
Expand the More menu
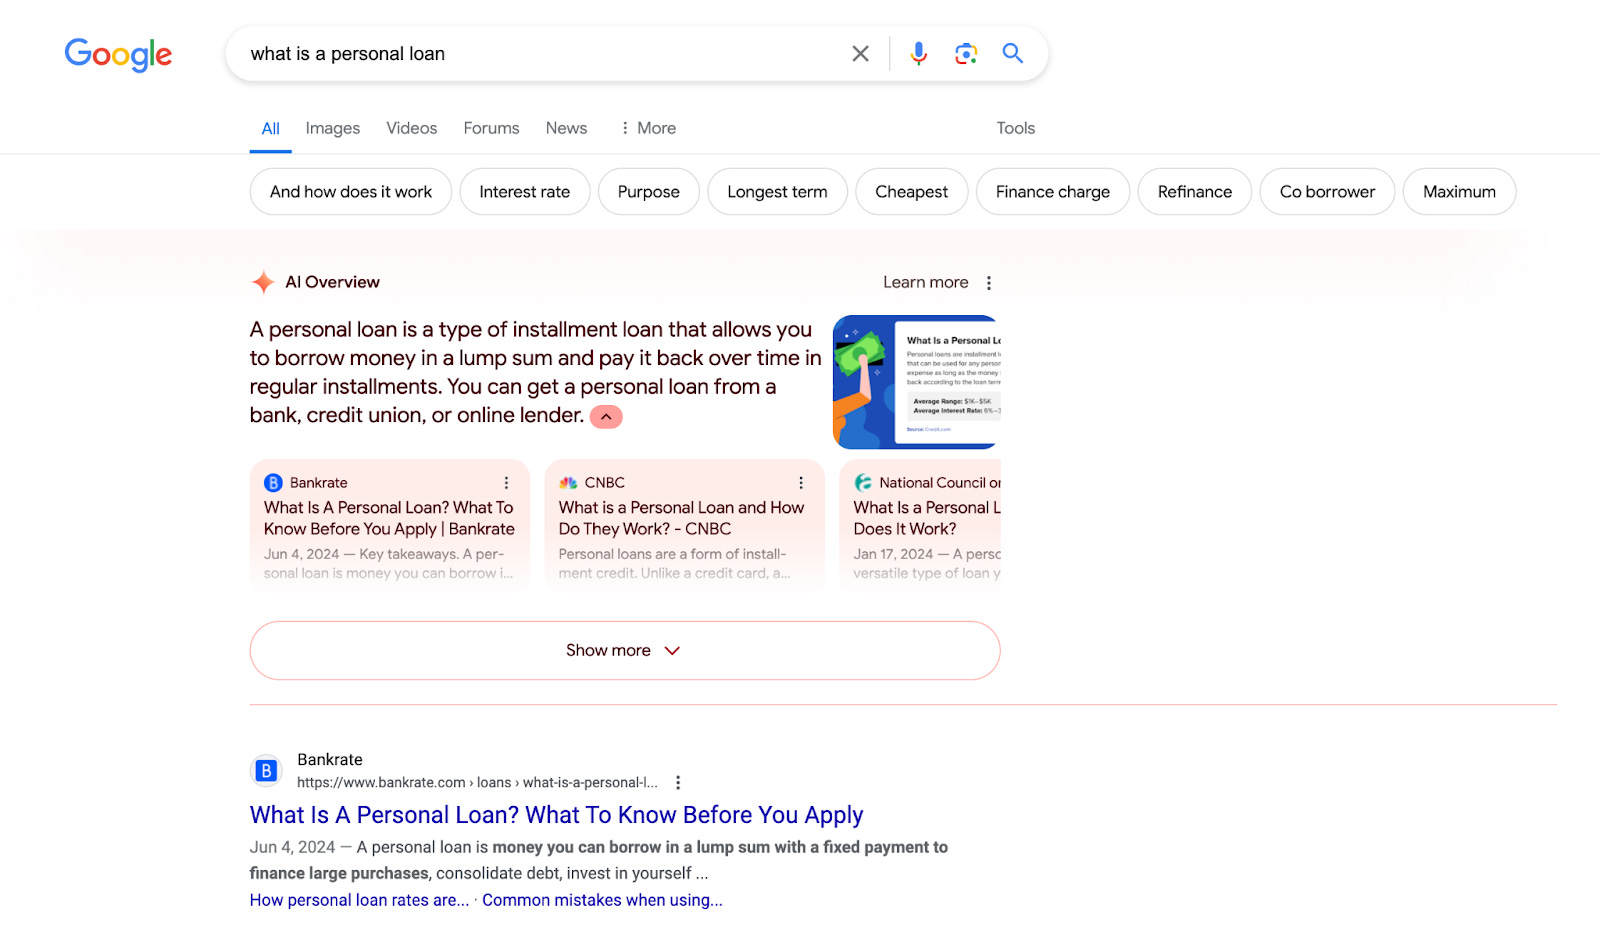pos(647,128)
